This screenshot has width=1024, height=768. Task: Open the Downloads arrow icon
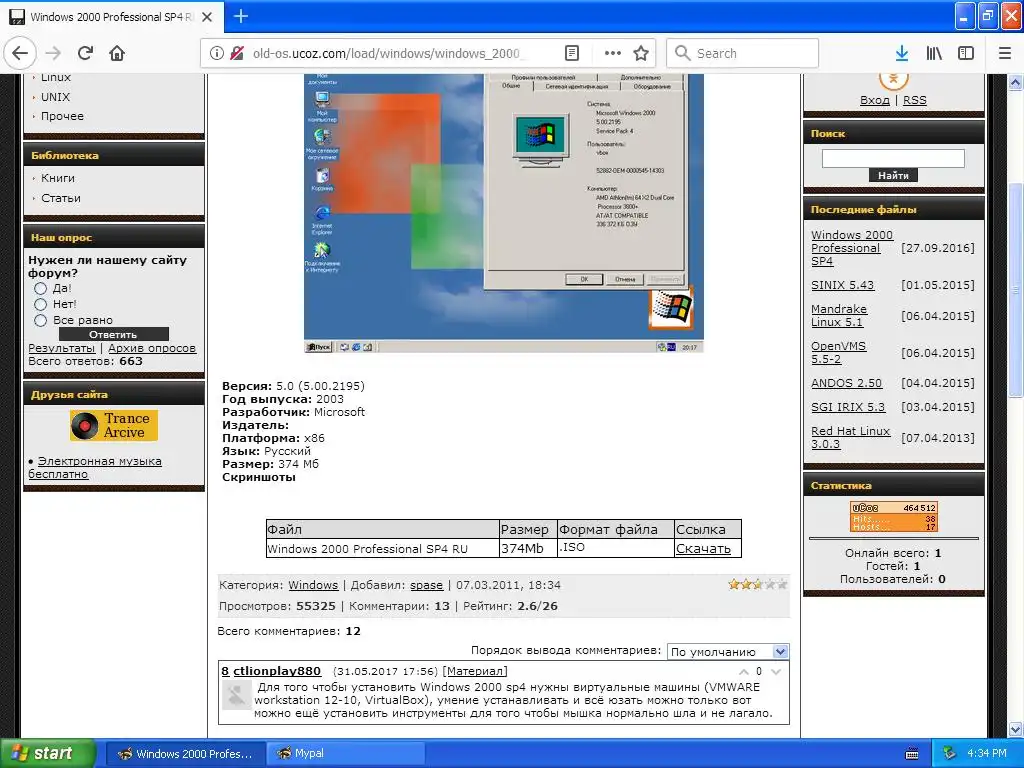(x=902, y=54)
